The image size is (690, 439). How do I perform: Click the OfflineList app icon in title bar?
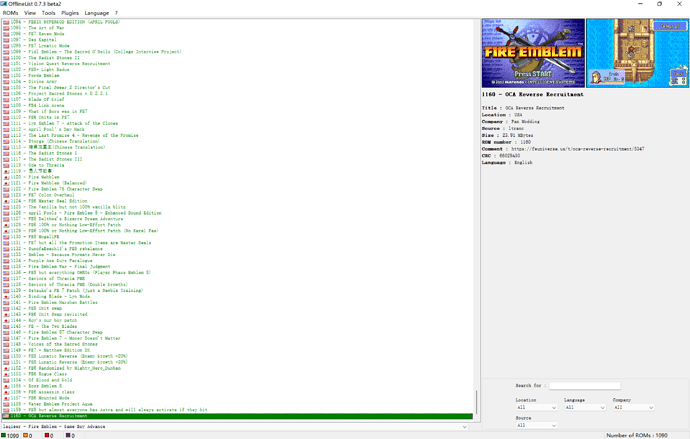pos(4,4)
